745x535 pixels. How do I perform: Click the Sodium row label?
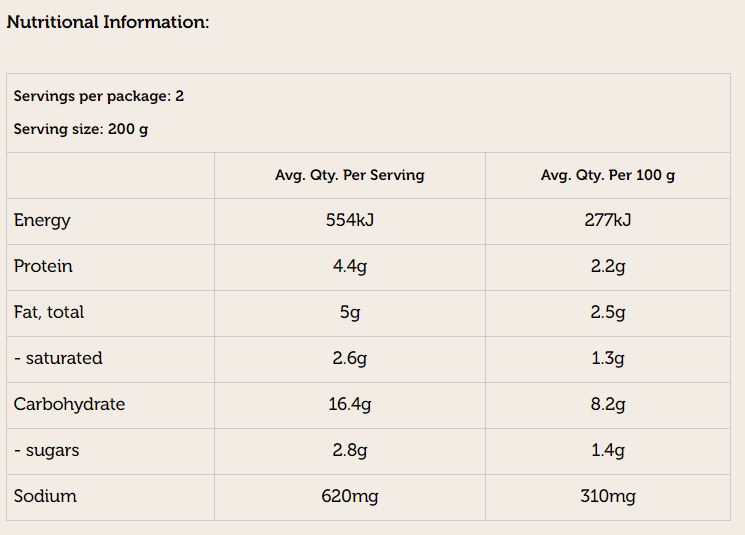[x=45, y=496]
